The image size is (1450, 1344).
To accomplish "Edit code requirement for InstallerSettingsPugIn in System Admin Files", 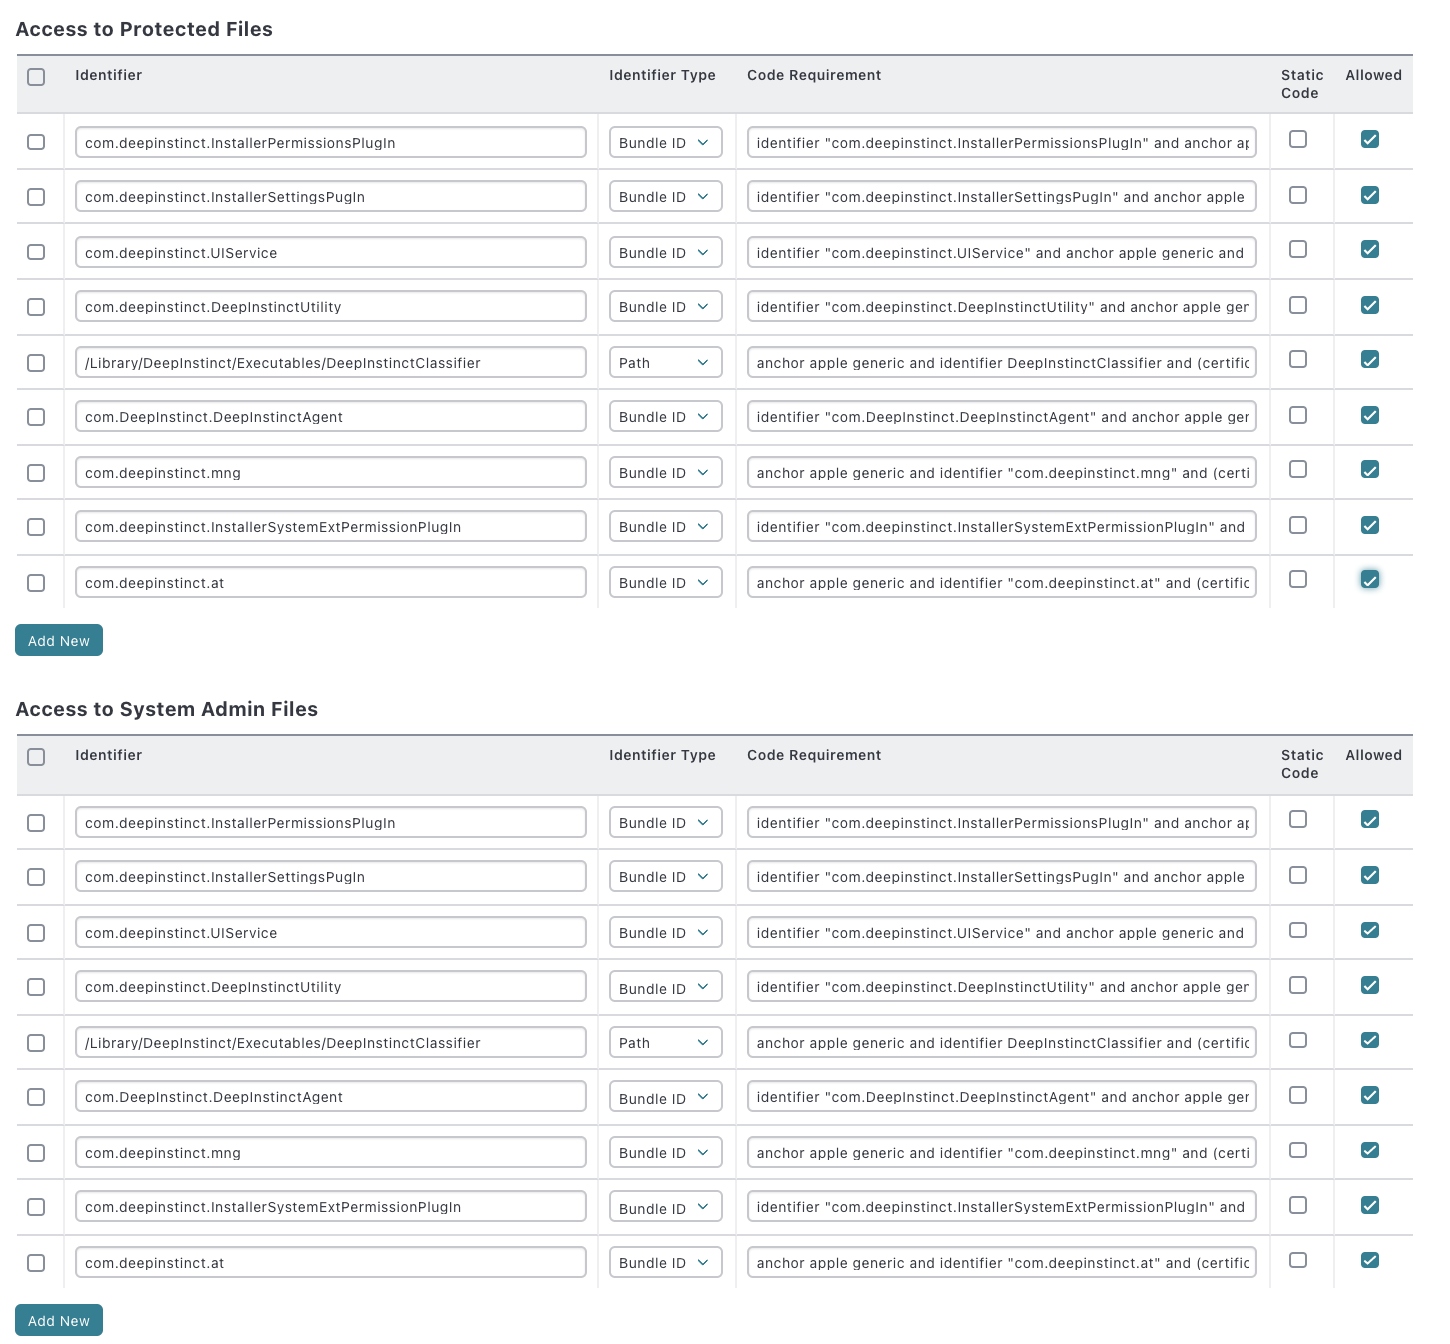I will tap(1001, 876).
